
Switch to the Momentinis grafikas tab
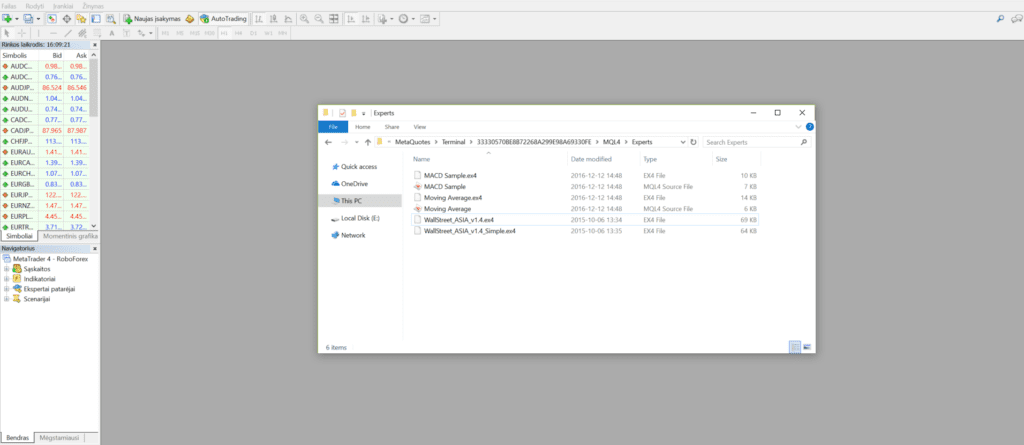(x=69, y=236)
